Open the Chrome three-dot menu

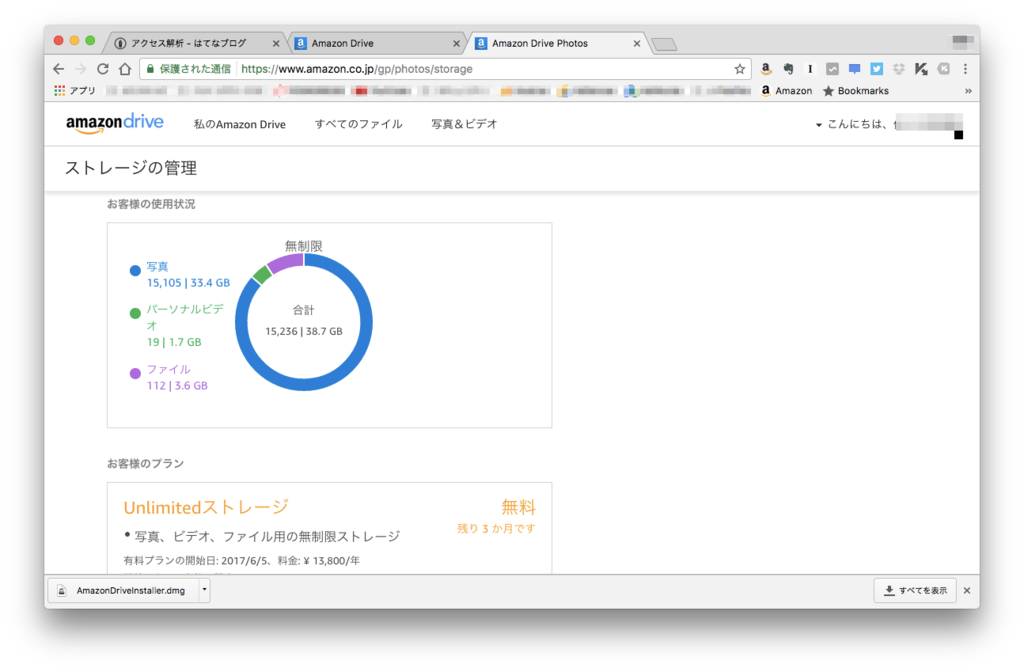click(x=963, y=68)
